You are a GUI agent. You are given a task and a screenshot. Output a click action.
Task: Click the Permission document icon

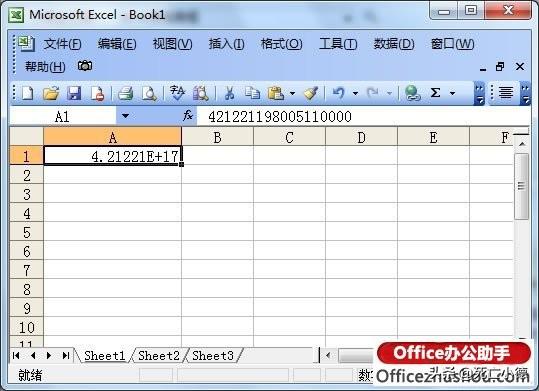pos(97,93)
